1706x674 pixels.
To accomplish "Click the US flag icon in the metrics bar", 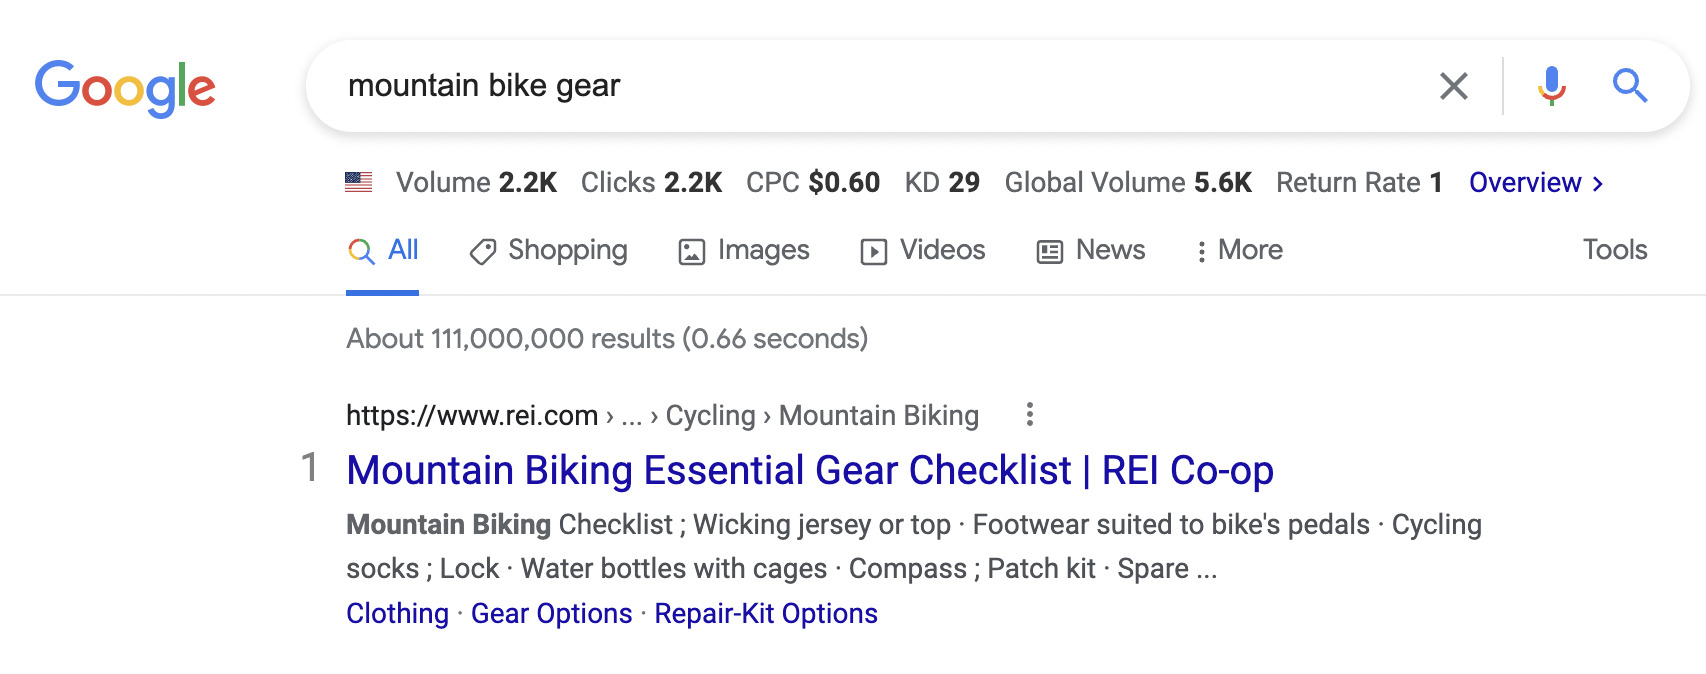I will [x=359, y=181].
